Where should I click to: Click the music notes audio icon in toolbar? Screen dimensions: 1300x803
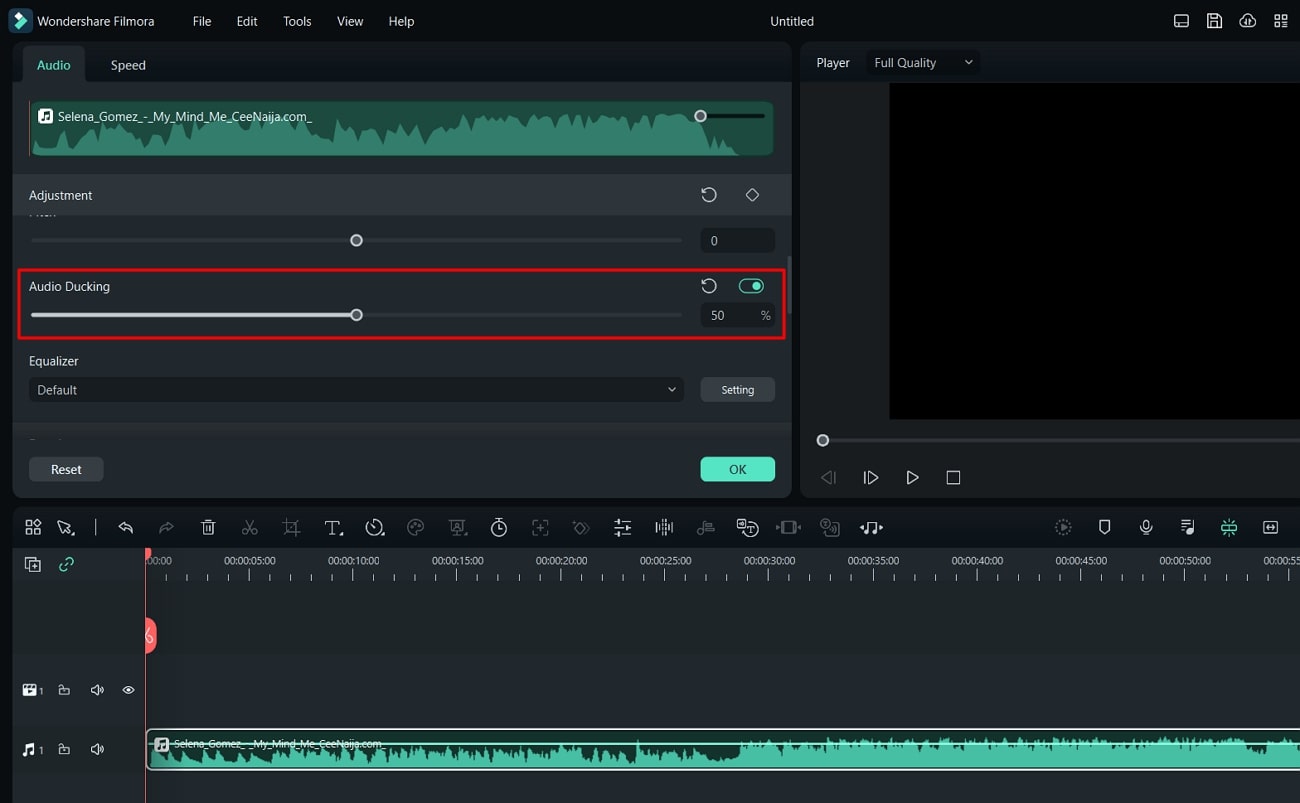tap(871, 527)
